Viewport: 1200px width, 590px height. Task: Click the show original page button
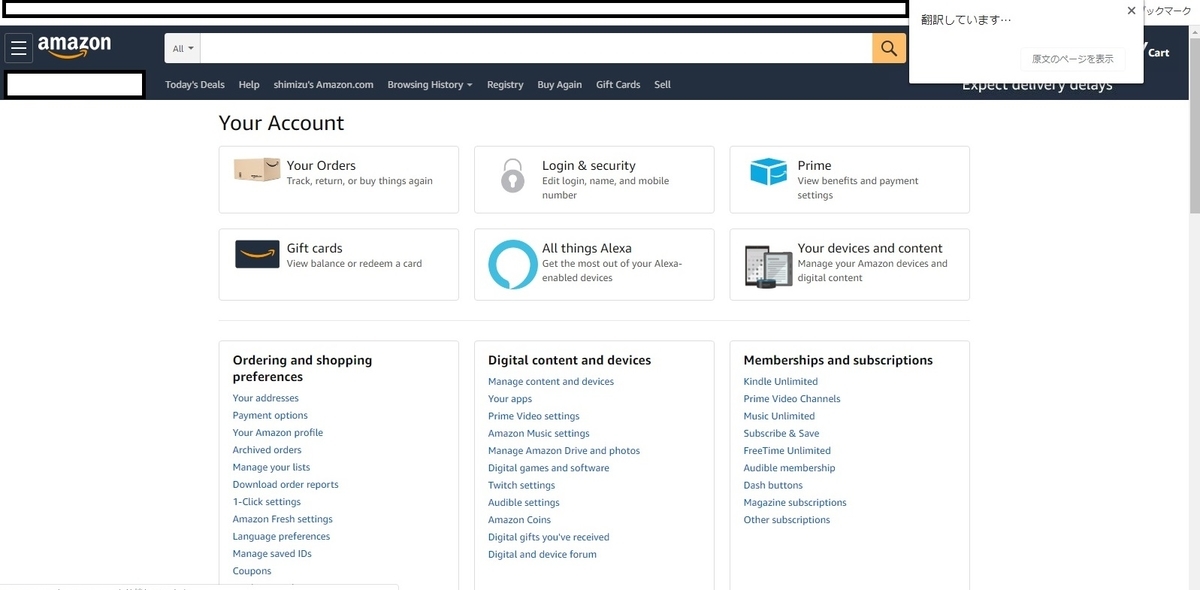point(1072,59)
